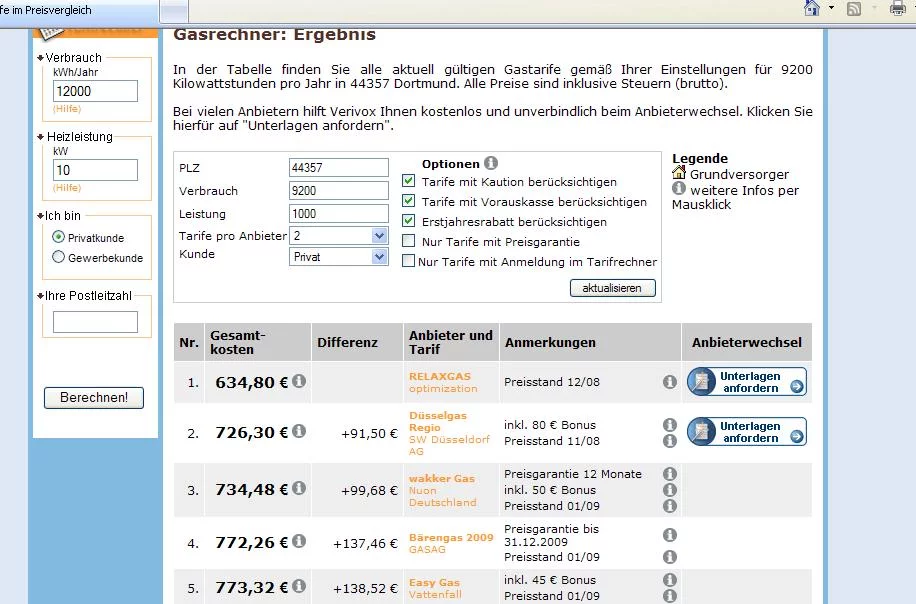Open dropdown arrow next to Home icon
The height and width of the screenshot is (604, 916).
tap(831, 8)
